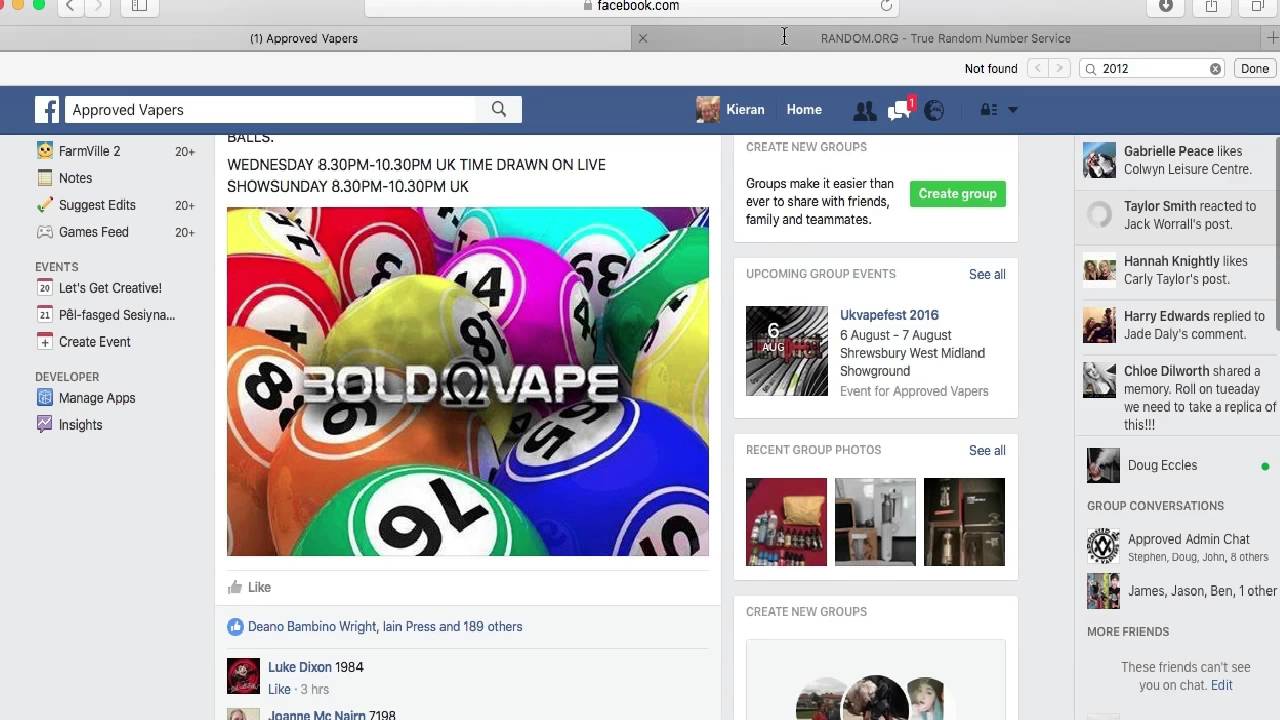Show the Safari sidebar
The width and height of the screenshot is (1280, 720).
coord(139,6)
